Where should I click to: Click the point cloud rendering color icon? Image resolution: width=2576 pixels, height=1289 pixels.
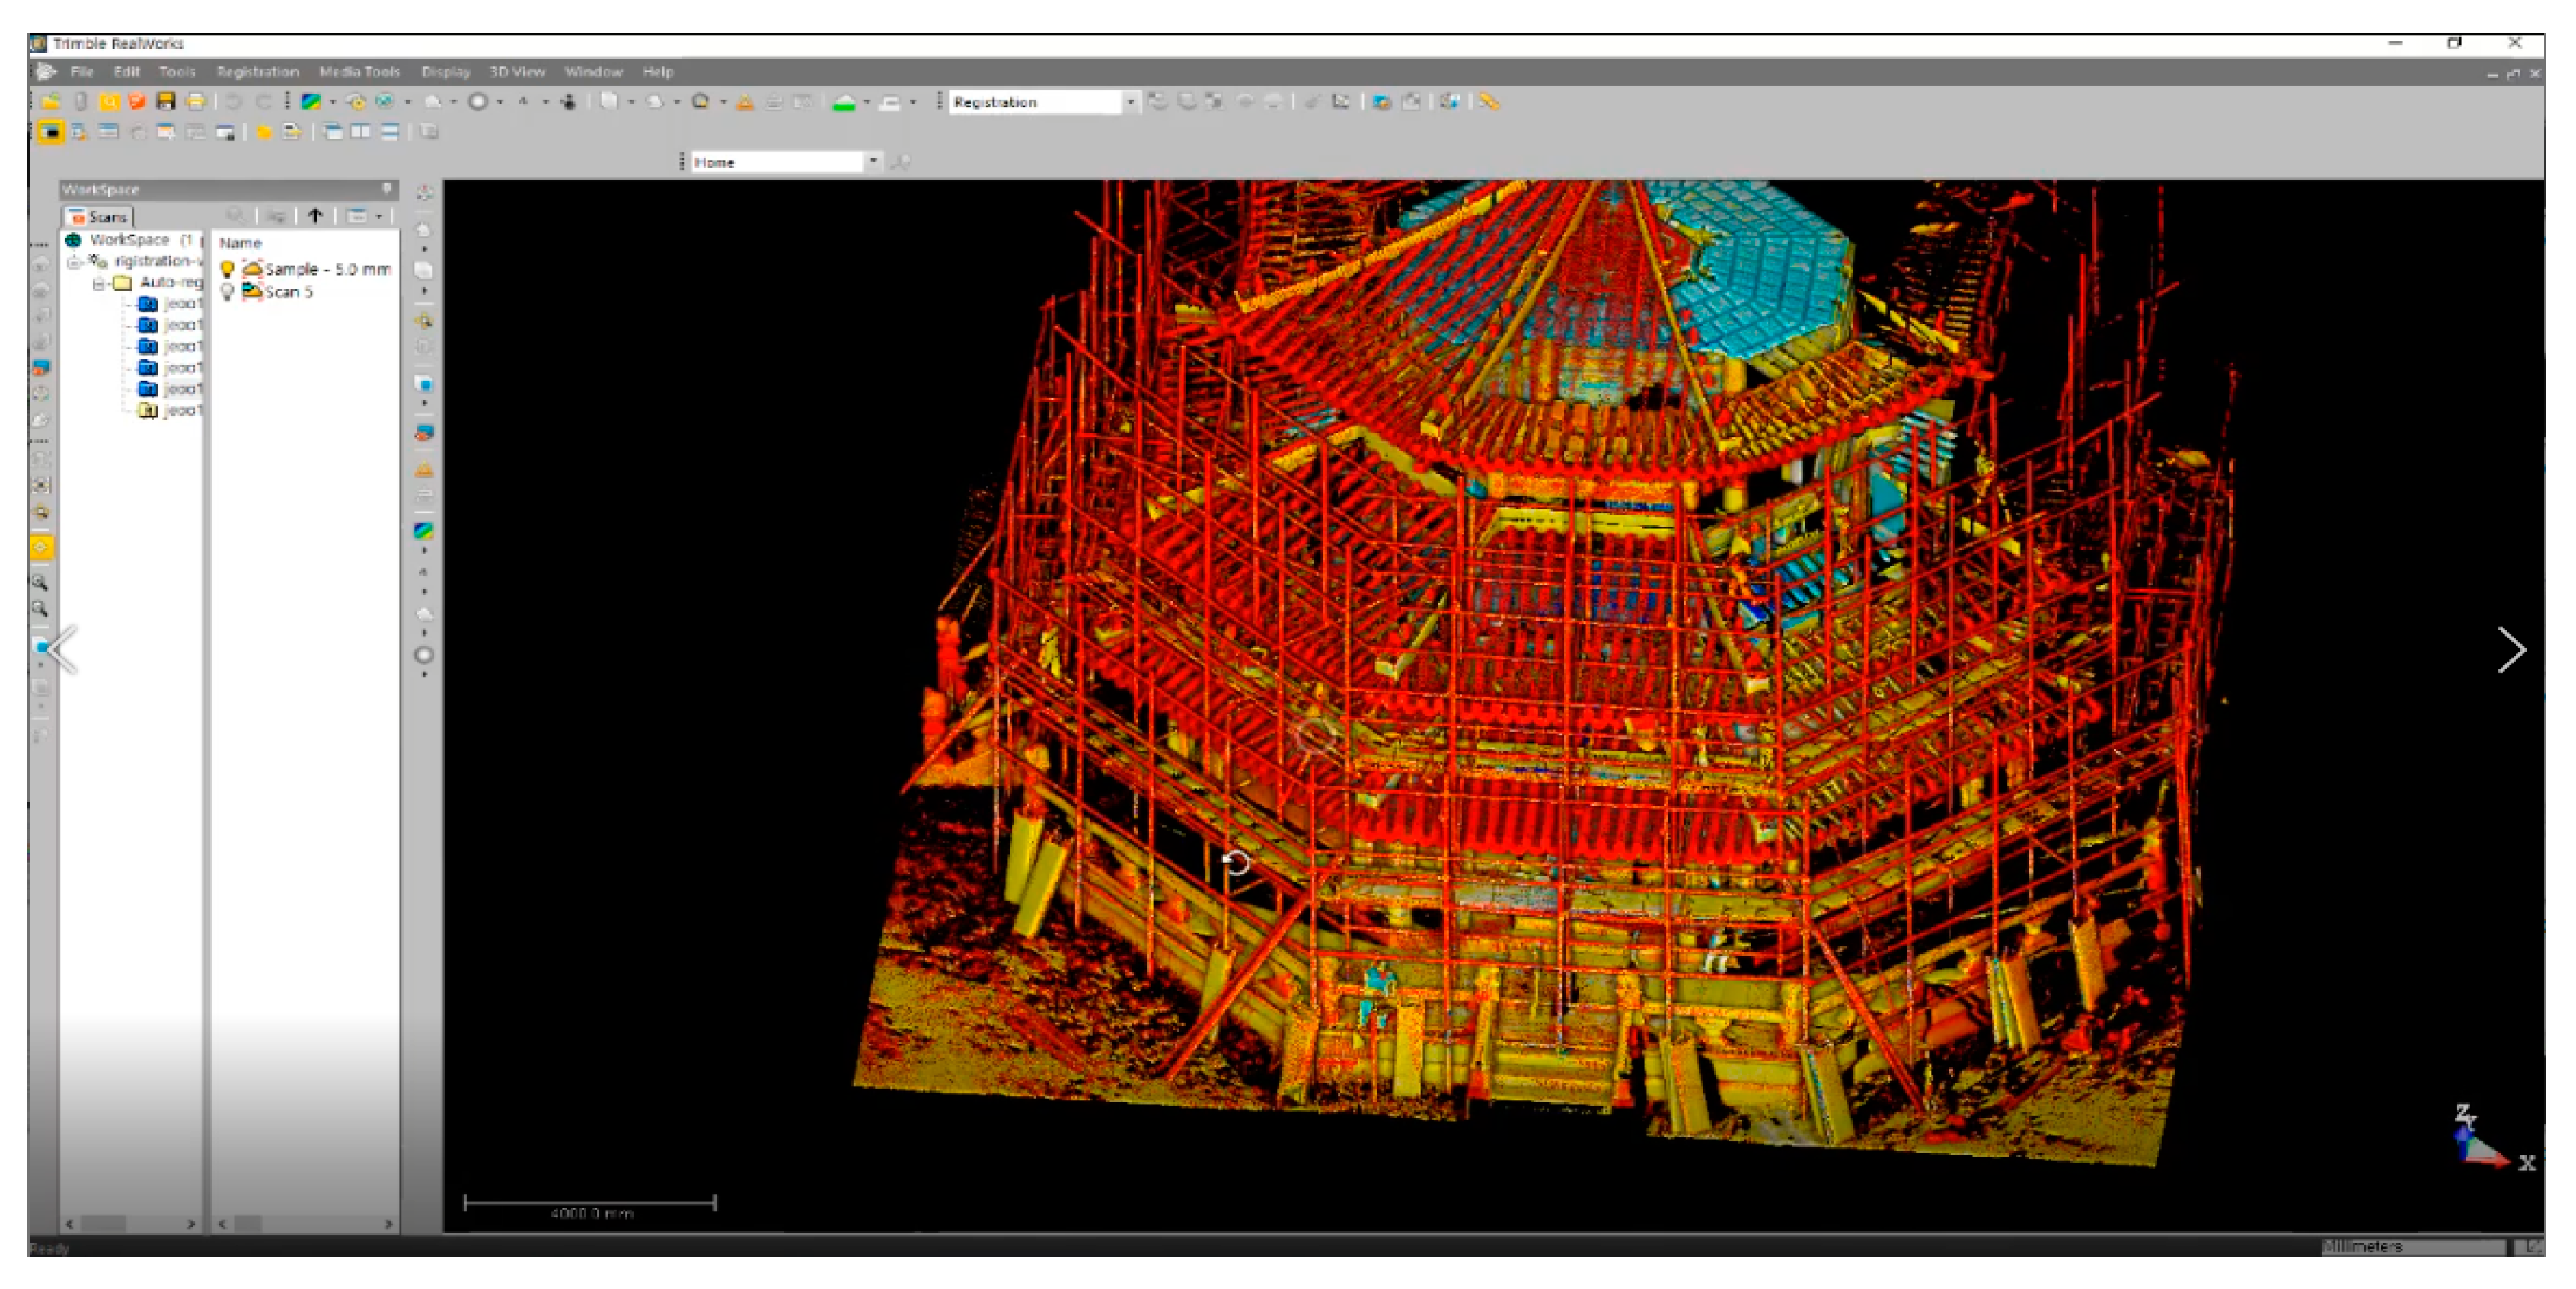coord(311,101)
